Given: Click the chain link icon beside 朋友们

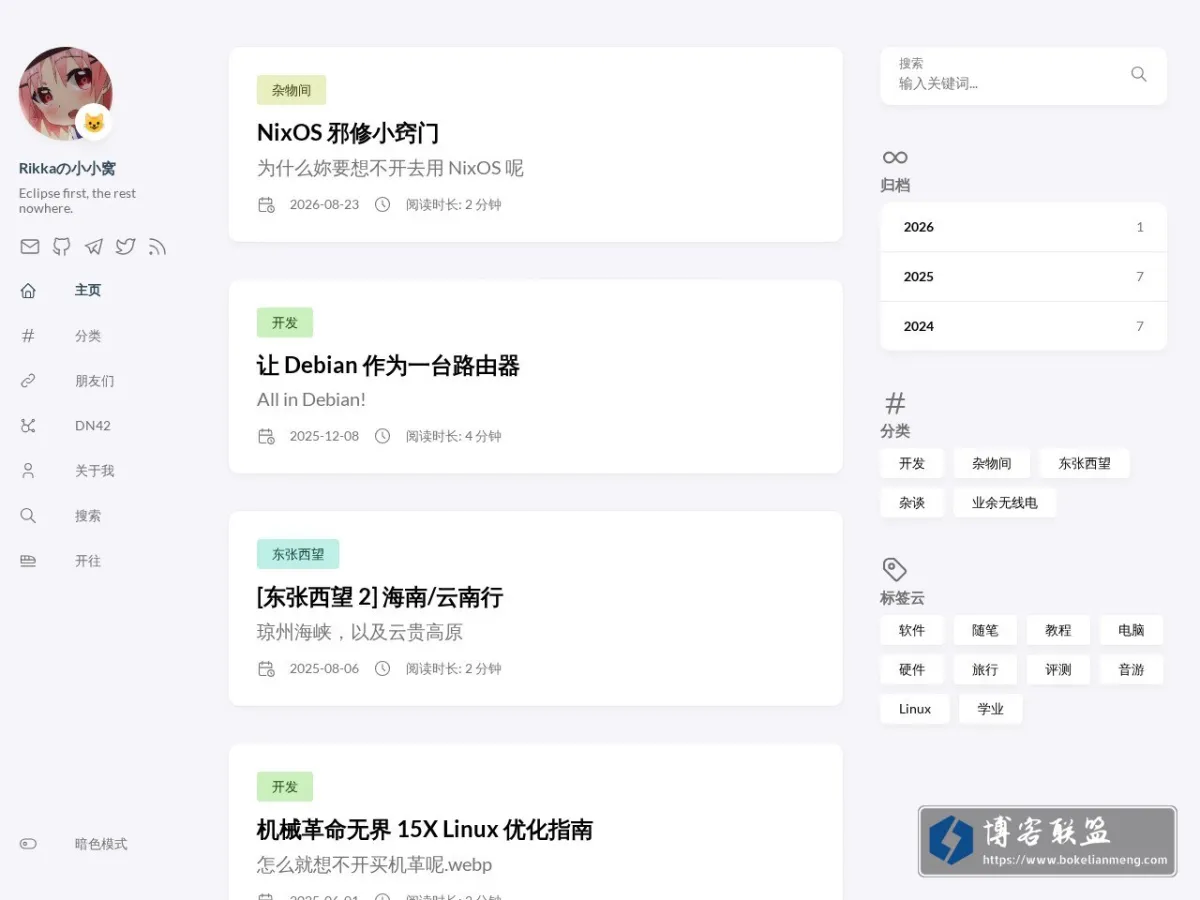Looking at the screenshot, I should (28, 381).
